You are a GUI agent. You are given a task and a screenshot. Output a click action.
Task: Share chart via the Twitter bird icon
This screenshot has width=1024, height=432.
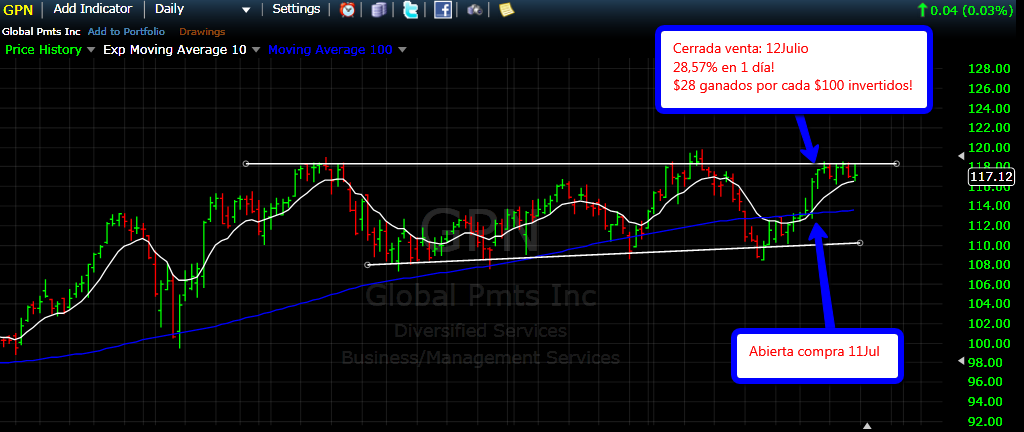[x=410, y=10]
